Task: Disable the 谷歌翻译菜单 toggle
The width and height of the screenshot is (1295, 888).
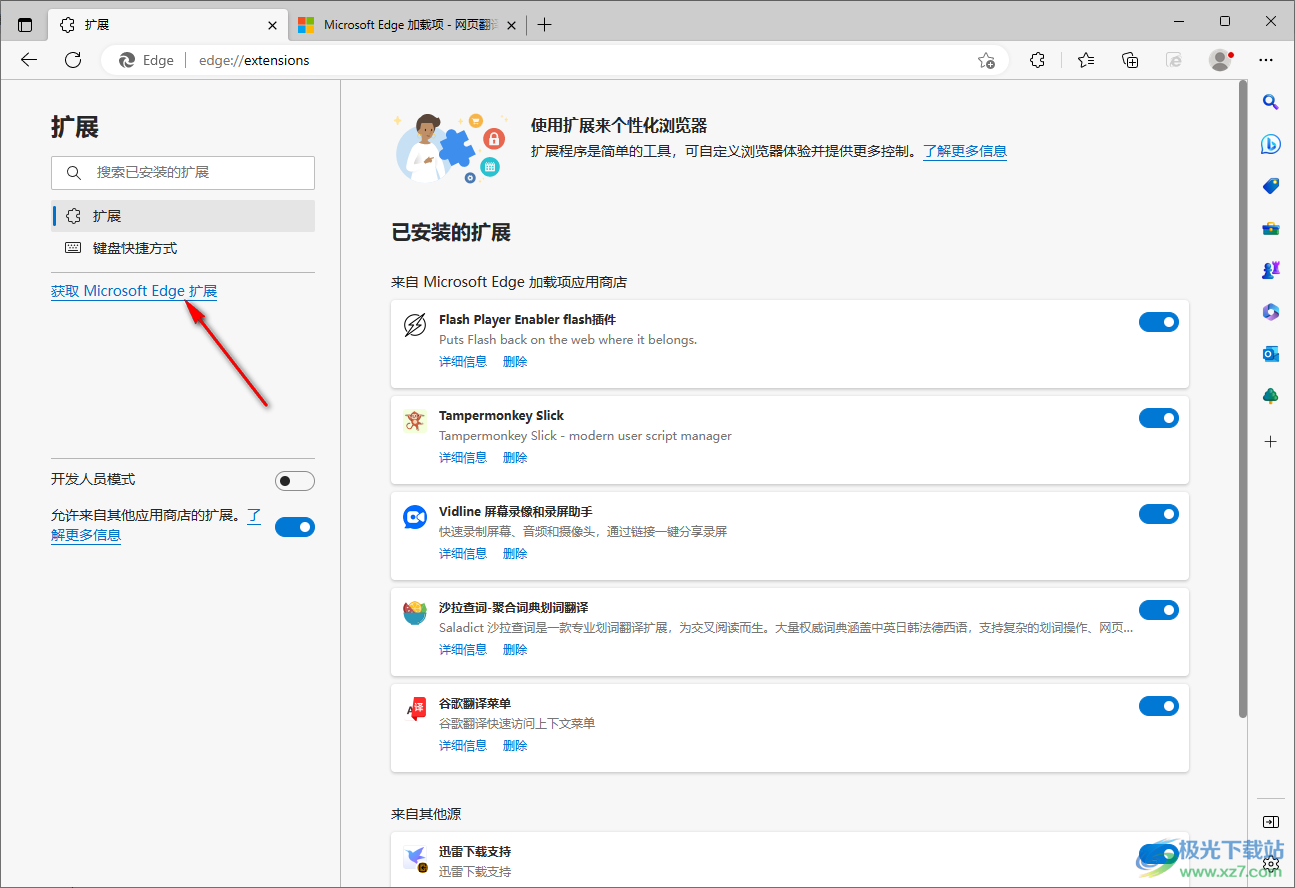Action: click(1159, 706)
